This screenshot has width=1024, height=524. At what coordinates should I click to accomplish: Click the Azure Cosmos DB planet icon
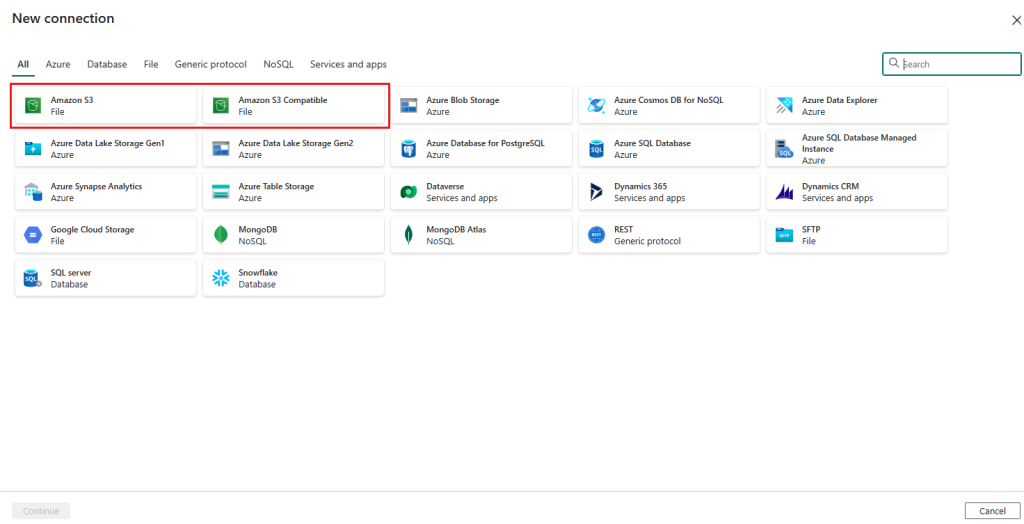coord(596,105)
